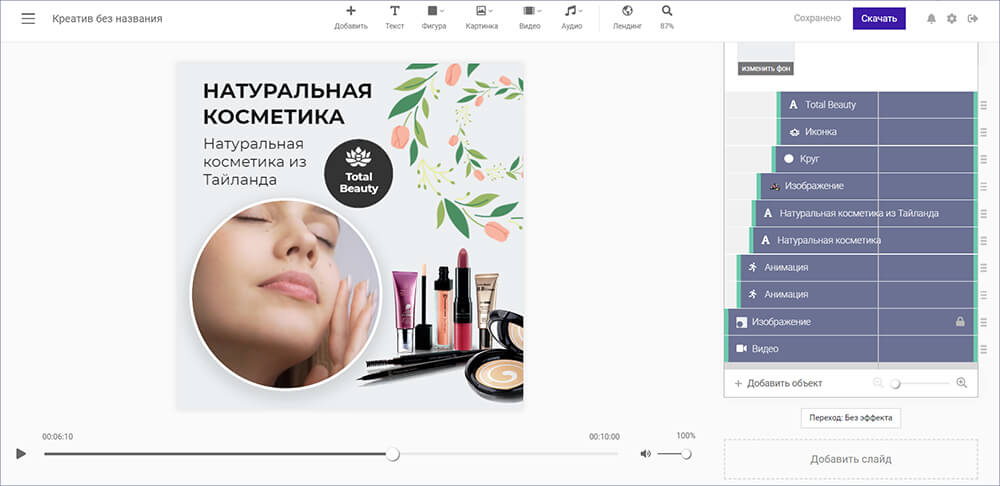Zoom in the timeline
Viewport: 1000px width, 486px height.
click(x=962, y=383)
